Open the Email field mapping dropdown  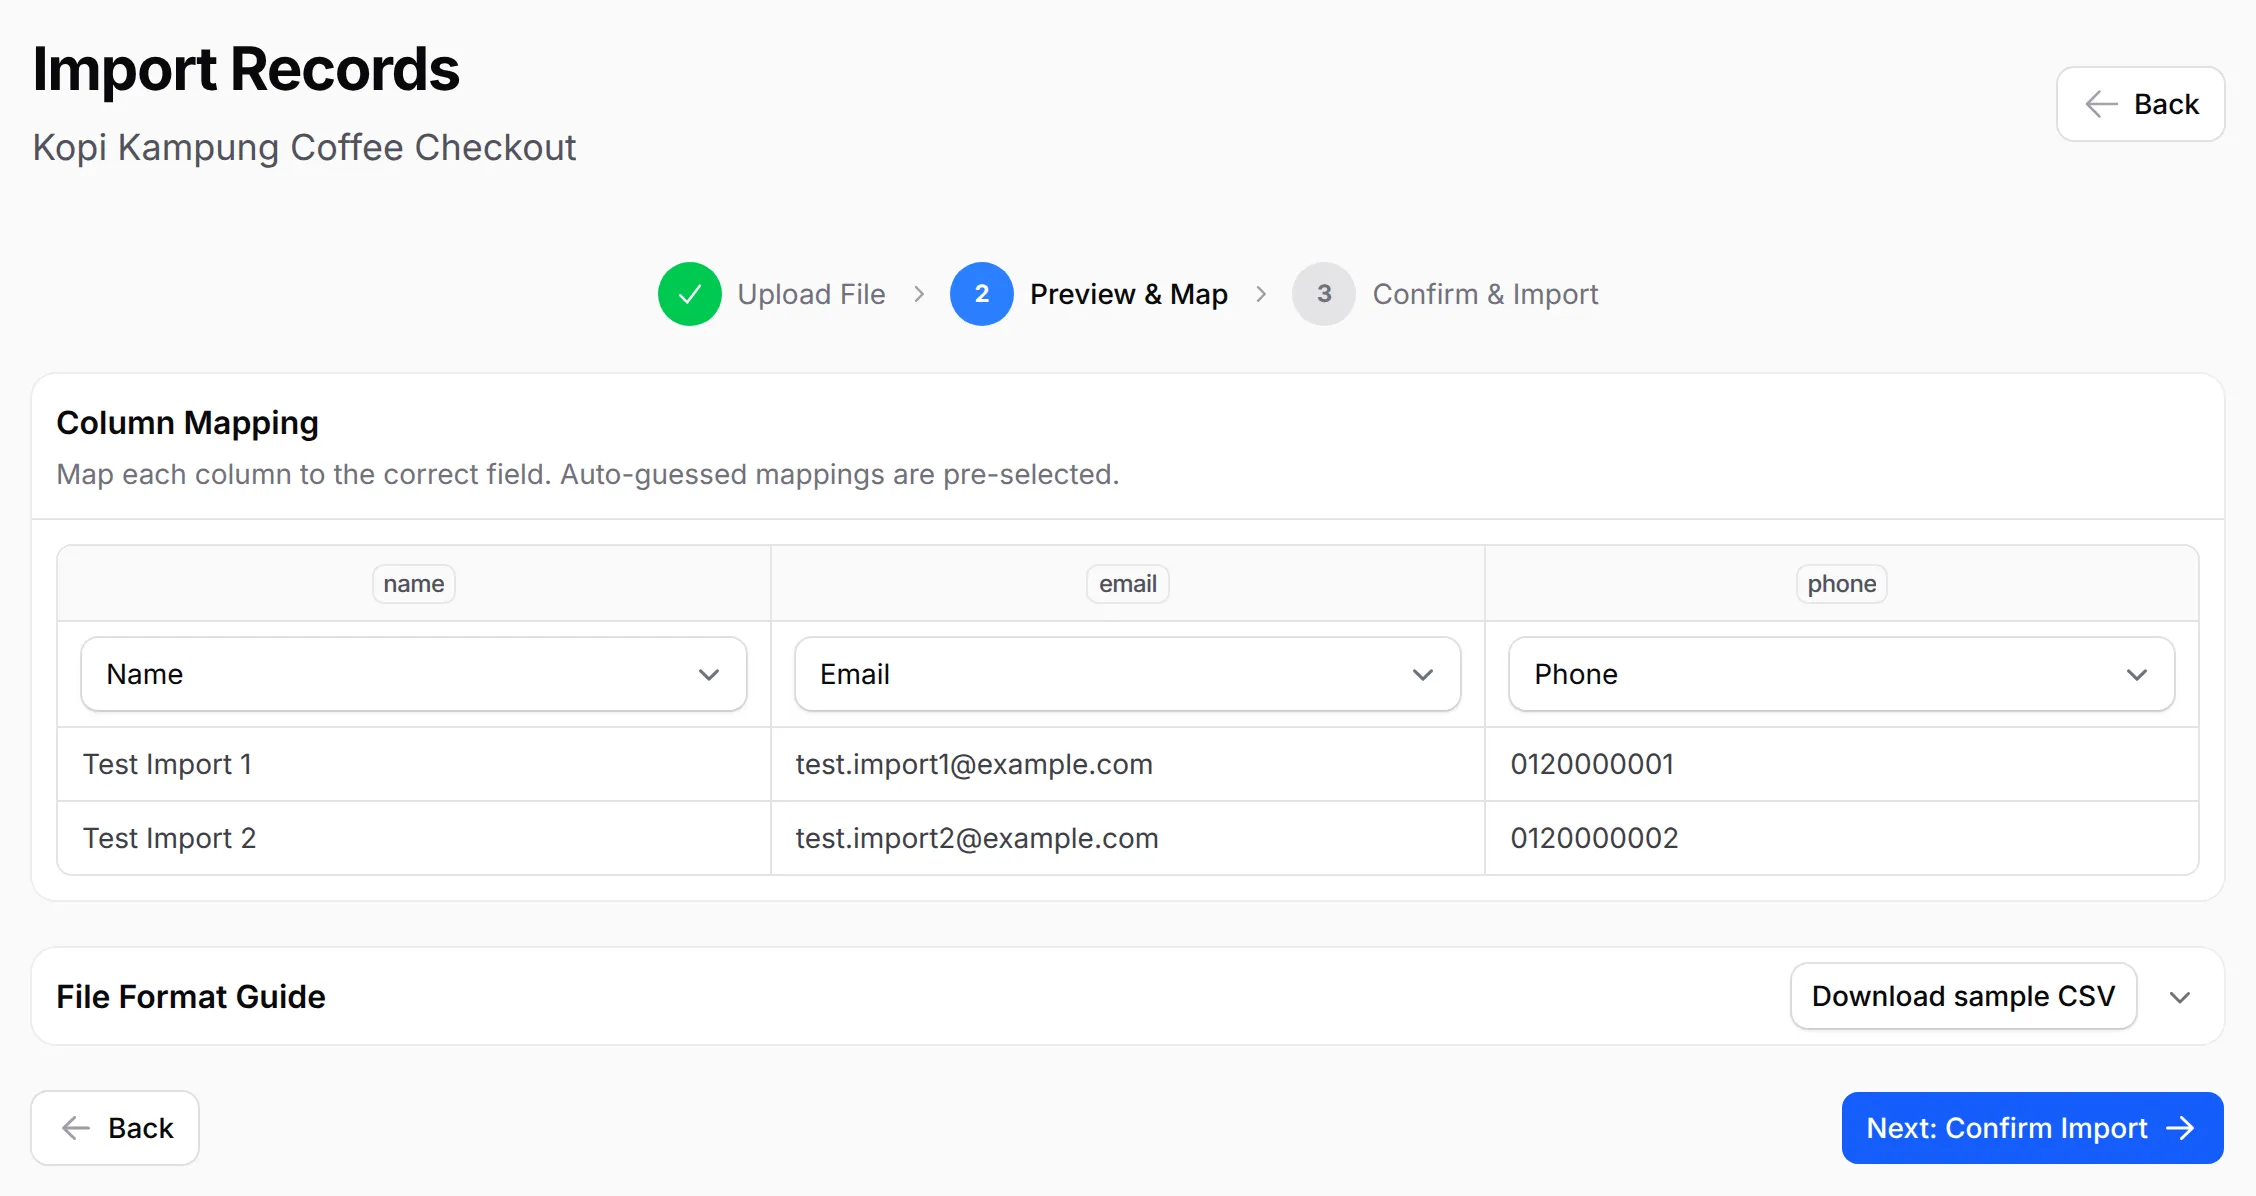click(x=1127, y=674)
